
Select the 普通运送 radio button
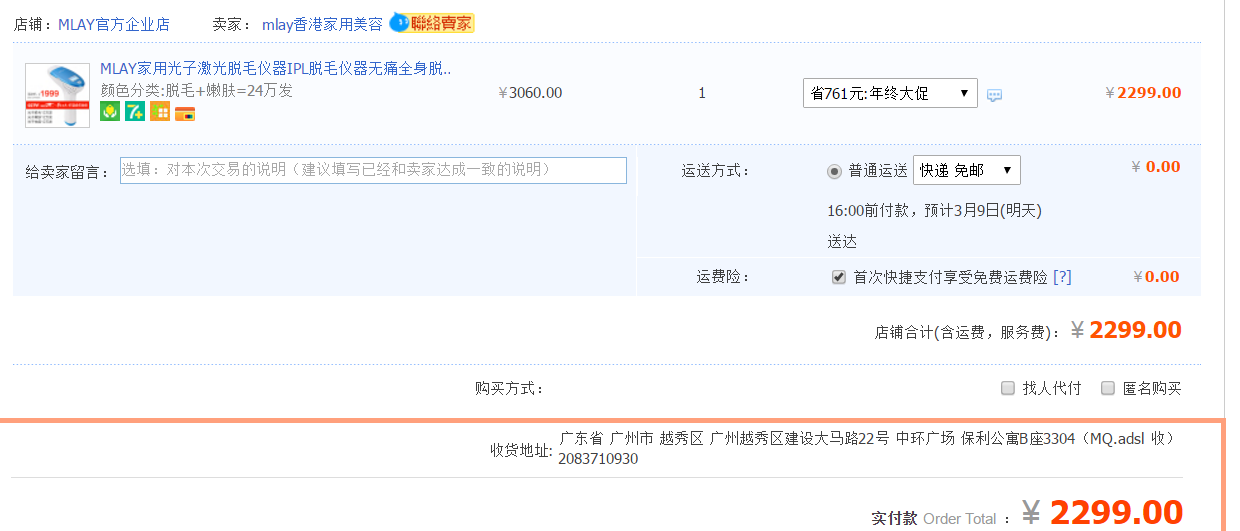pyautogui.click(x=835, y=171)
